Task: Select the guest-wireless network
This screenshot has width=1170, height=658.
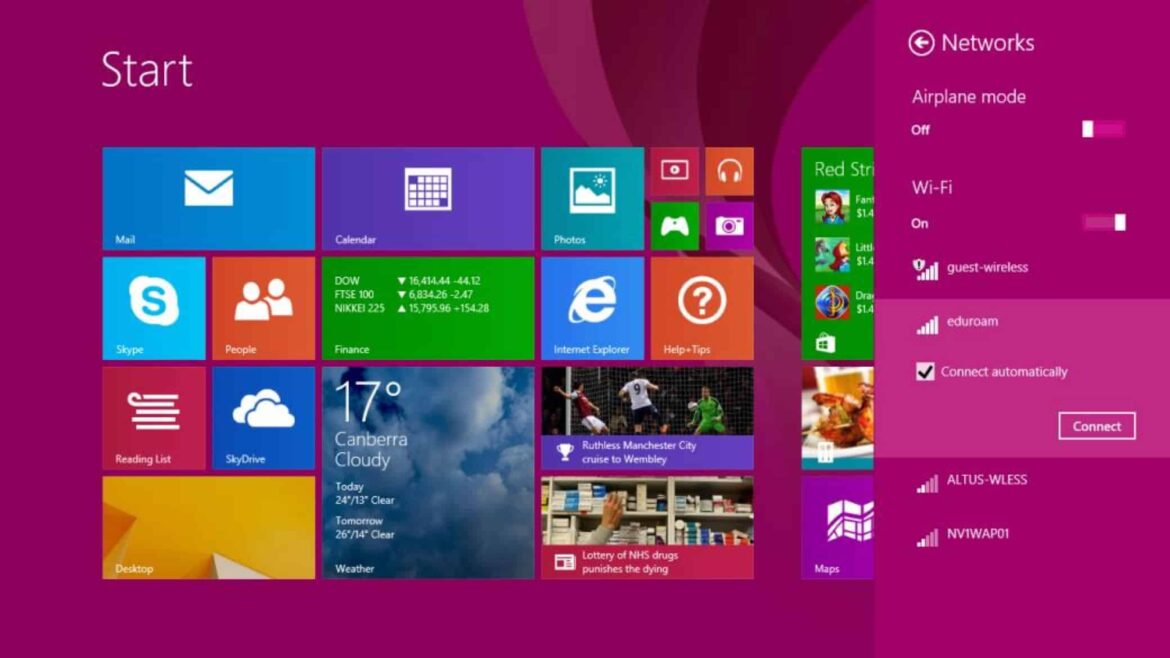Action: (x=986, y=268)
